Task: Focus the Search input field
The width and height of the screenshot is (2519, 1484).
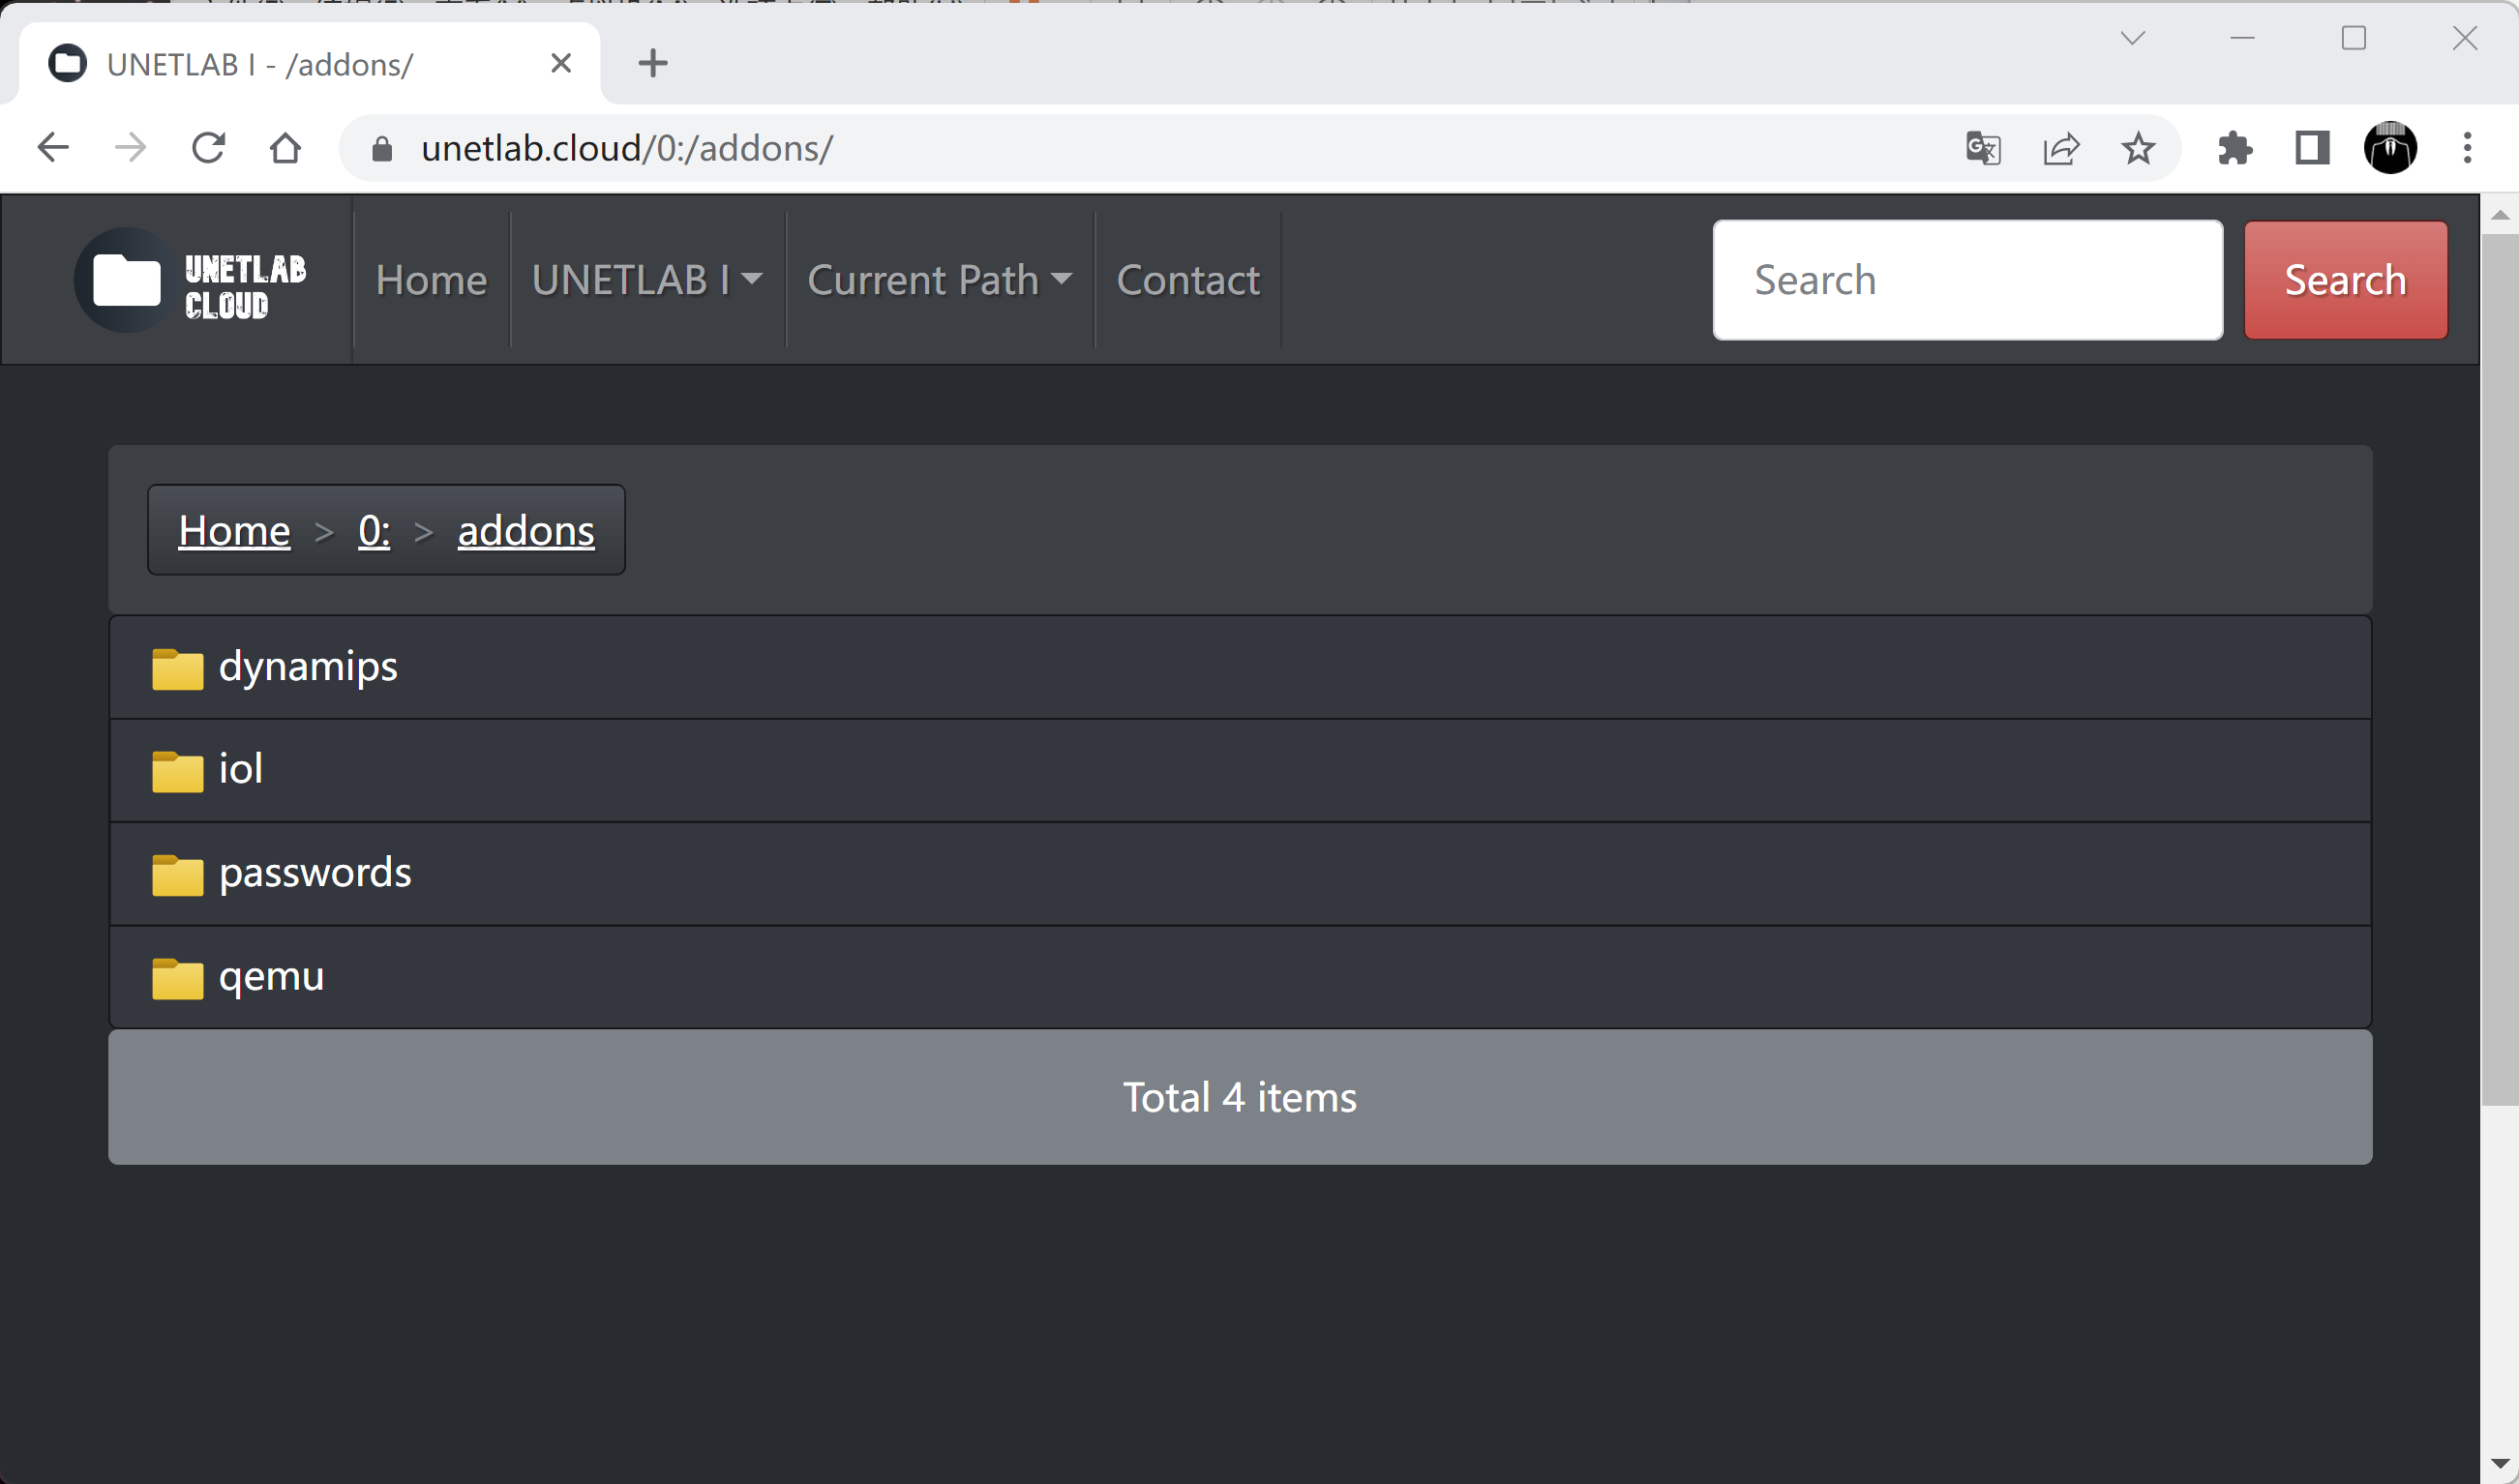Action: point(1967,280)
